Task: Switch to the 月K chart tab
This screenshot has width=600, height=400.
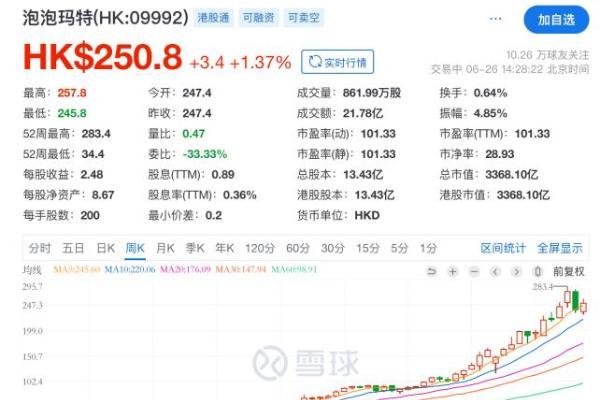Action: tap(165, 248)
